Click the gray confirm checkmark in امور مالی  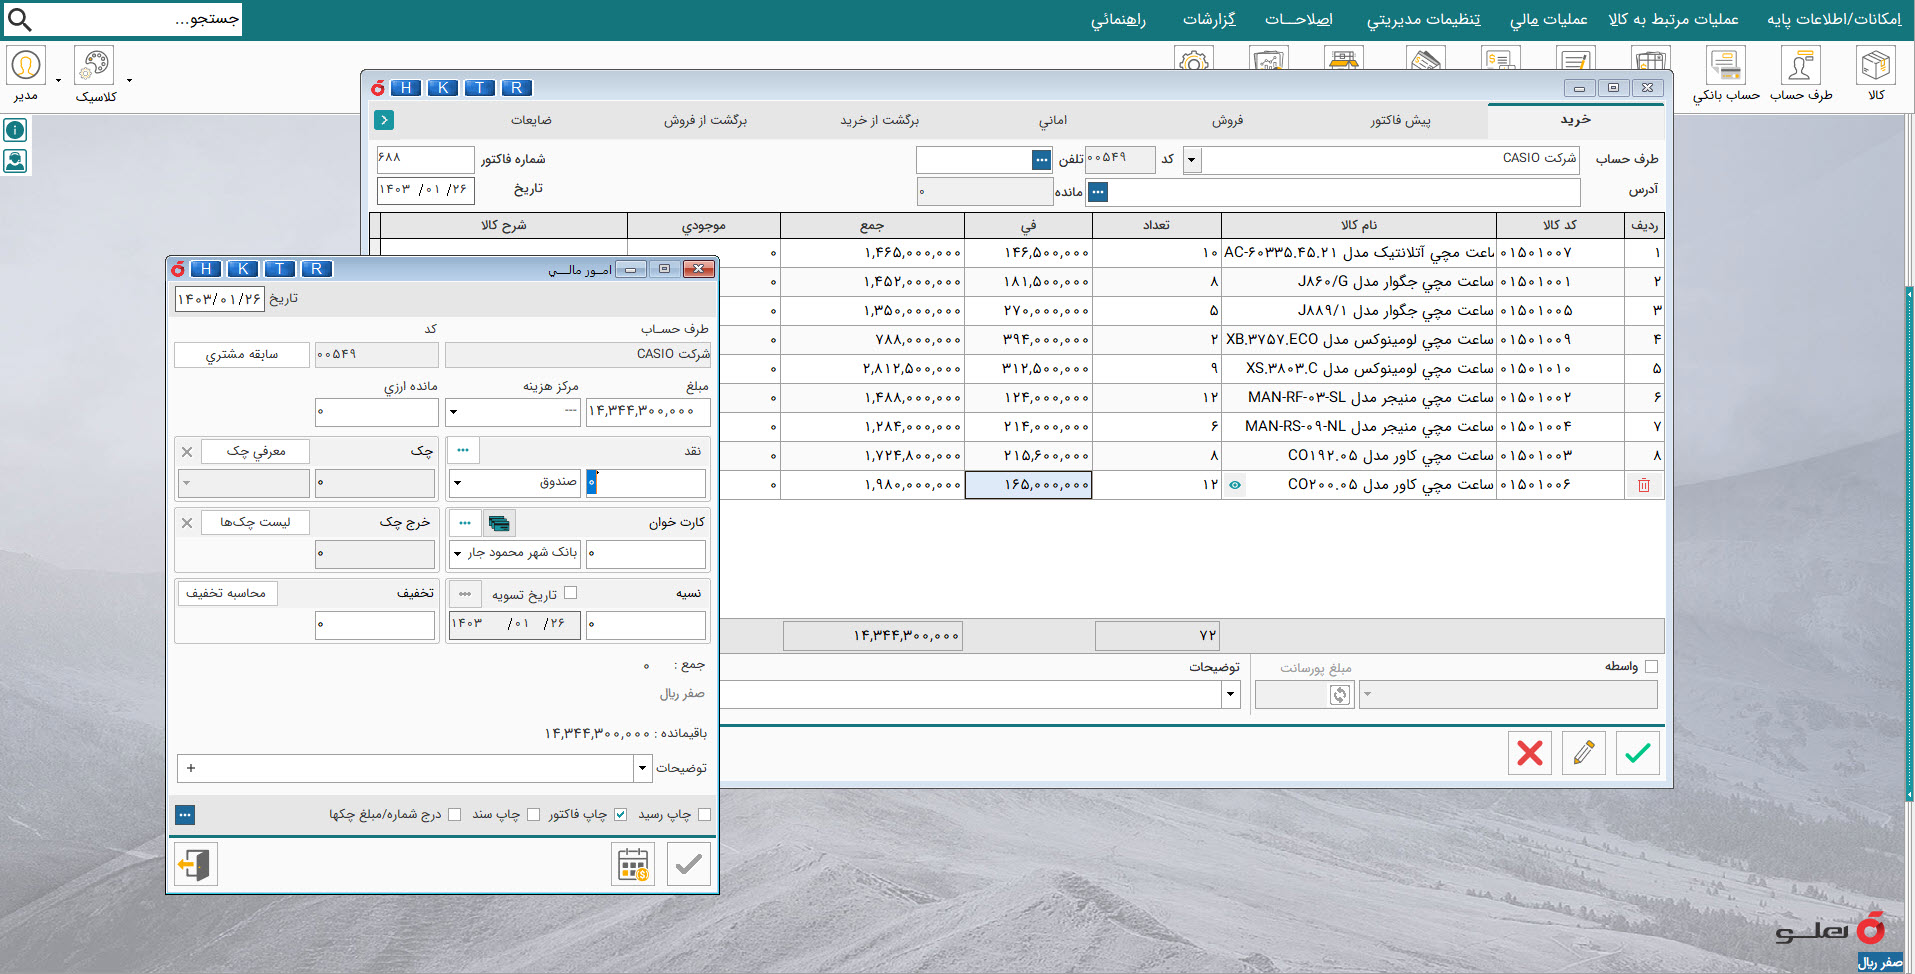[x=689, y=864]
